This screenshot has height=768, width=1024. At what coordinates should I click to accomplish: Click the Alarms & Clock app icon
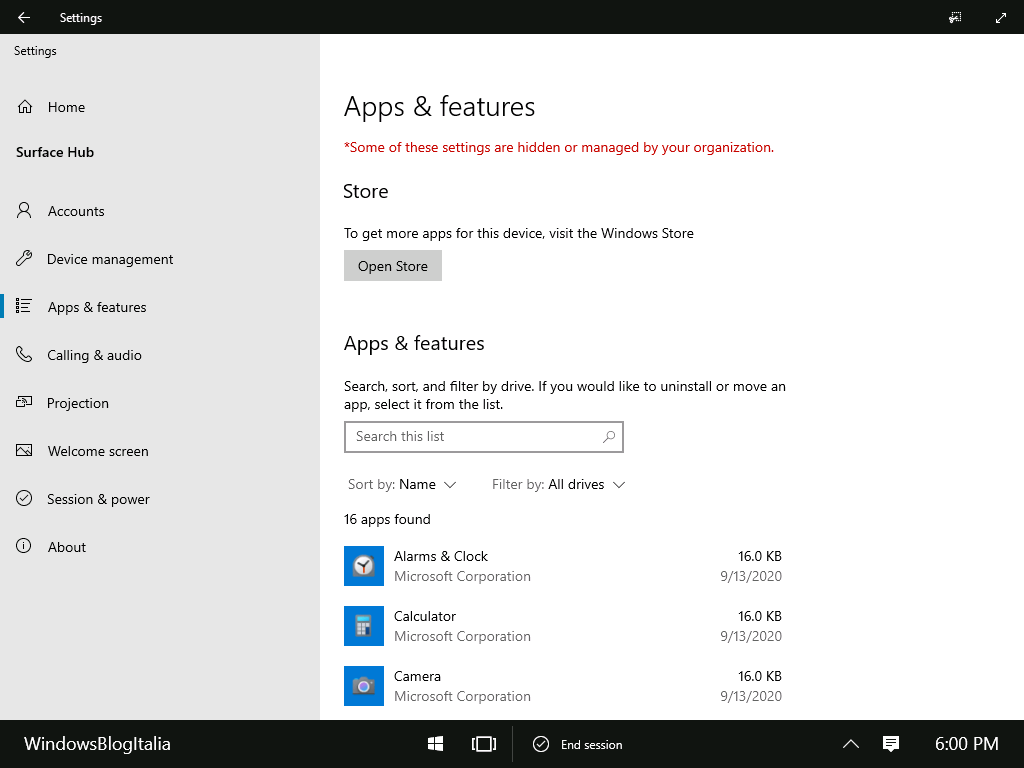click(x=364, y=566)
